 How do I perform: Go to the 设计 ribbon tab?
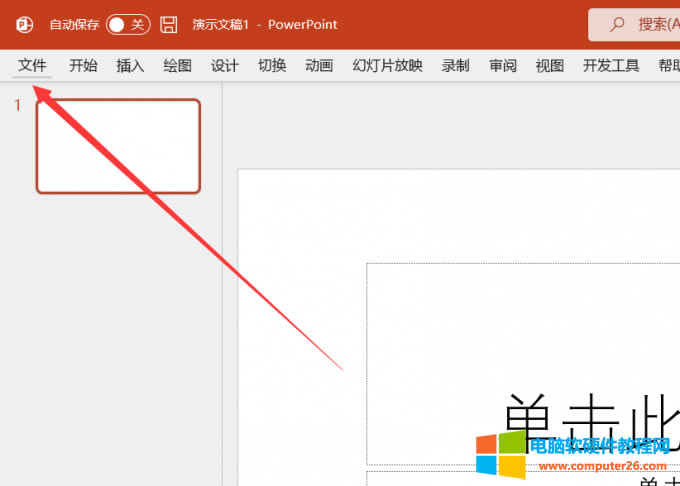pos(224,66)
